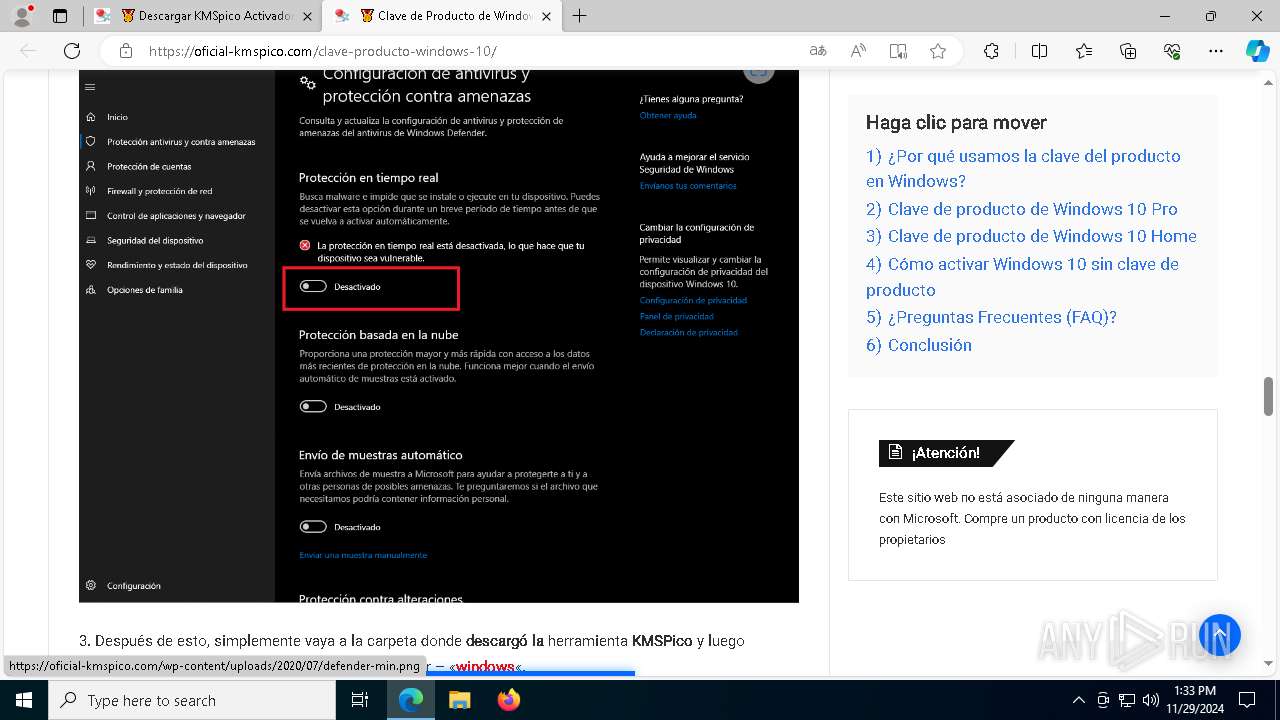Open the Edge profile icon
The height and width of the screenshot is (720, 1280).
(x=22, y=16)
